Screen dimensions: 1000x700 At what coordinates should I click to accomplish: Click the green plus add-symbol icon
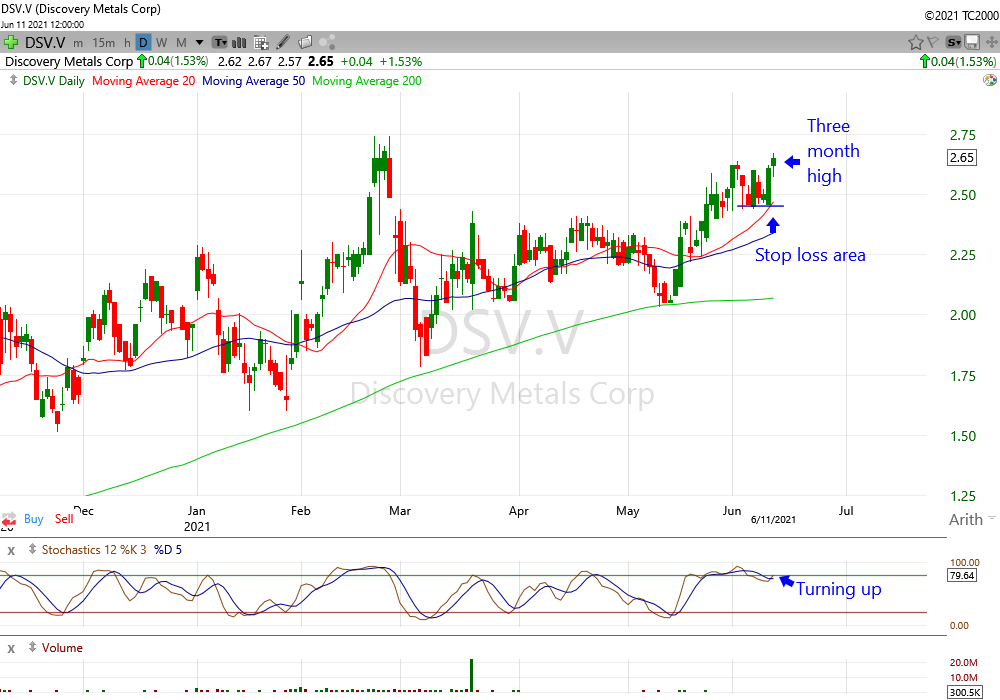coord(11,43)
